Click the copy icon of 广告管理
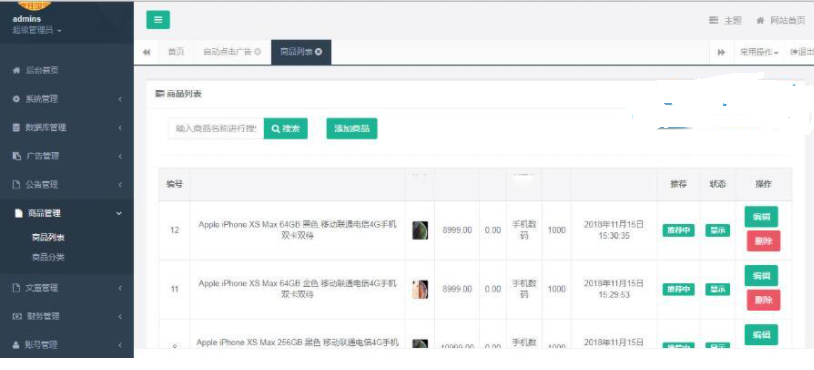 [x=16, y=156]
